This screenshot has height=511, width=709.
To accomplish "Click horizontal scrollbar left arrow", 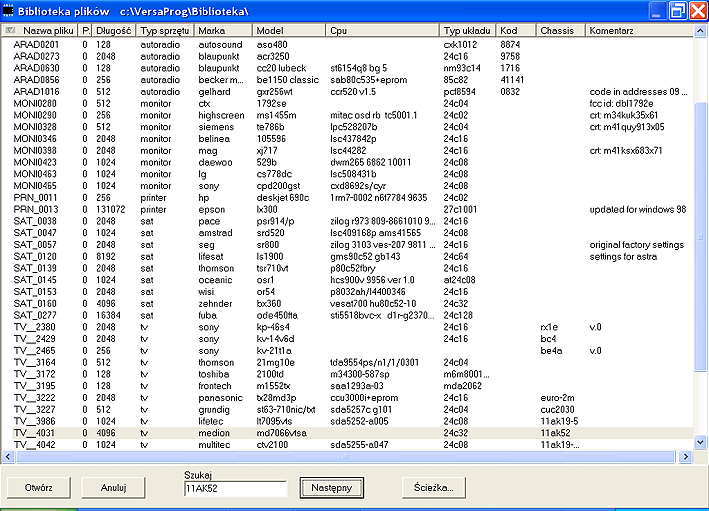I will click(8, 456).
